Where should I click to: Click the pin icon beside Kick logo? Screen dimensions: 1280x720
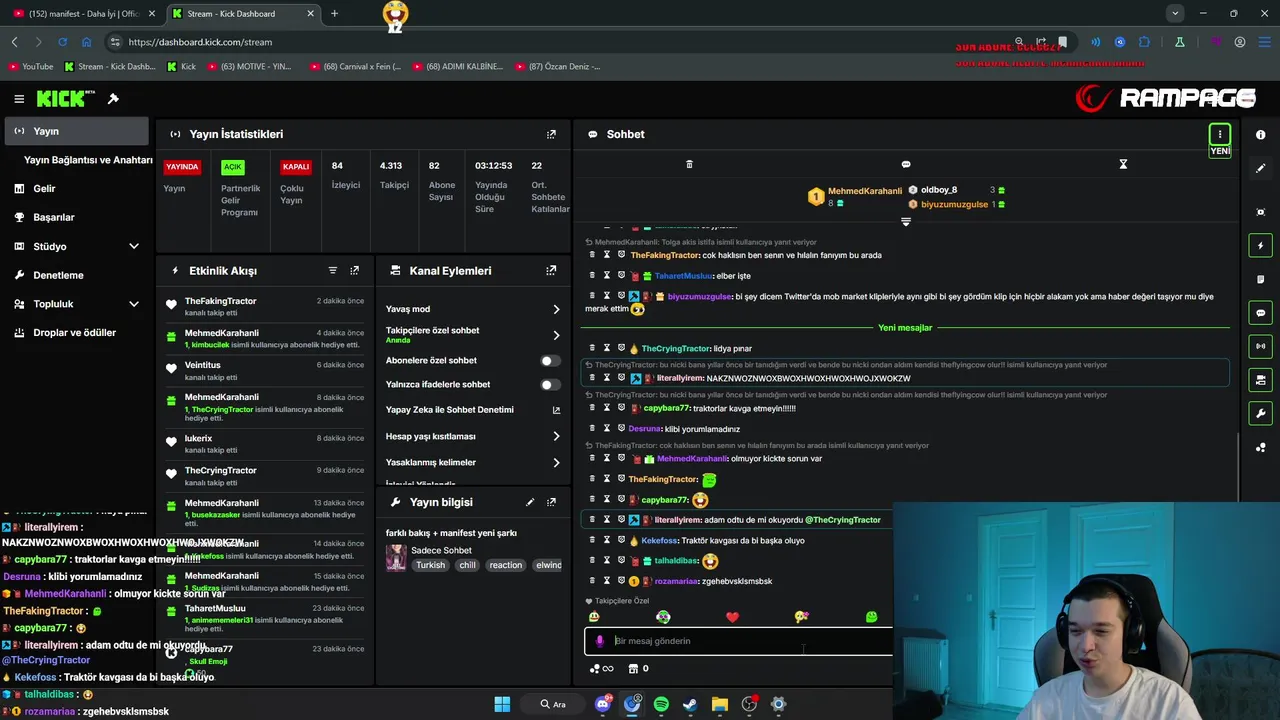coord(113,99)
